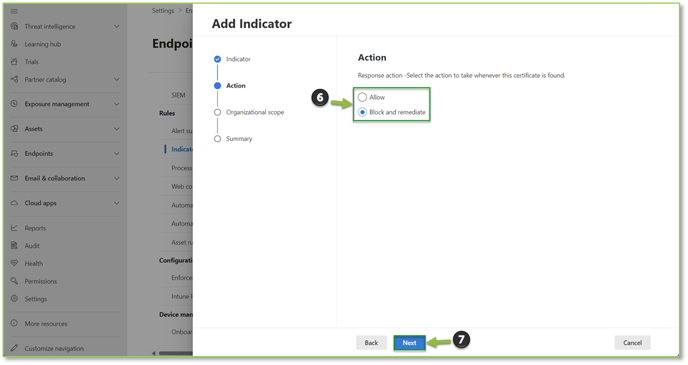Select the Allow radio button

point(362,97)
